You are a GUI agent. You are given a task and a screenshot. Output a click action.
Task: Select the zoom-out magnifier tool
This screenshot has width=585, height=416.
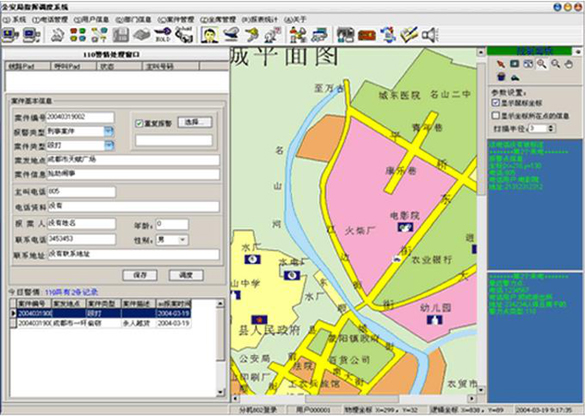click(x=556, y=64)
